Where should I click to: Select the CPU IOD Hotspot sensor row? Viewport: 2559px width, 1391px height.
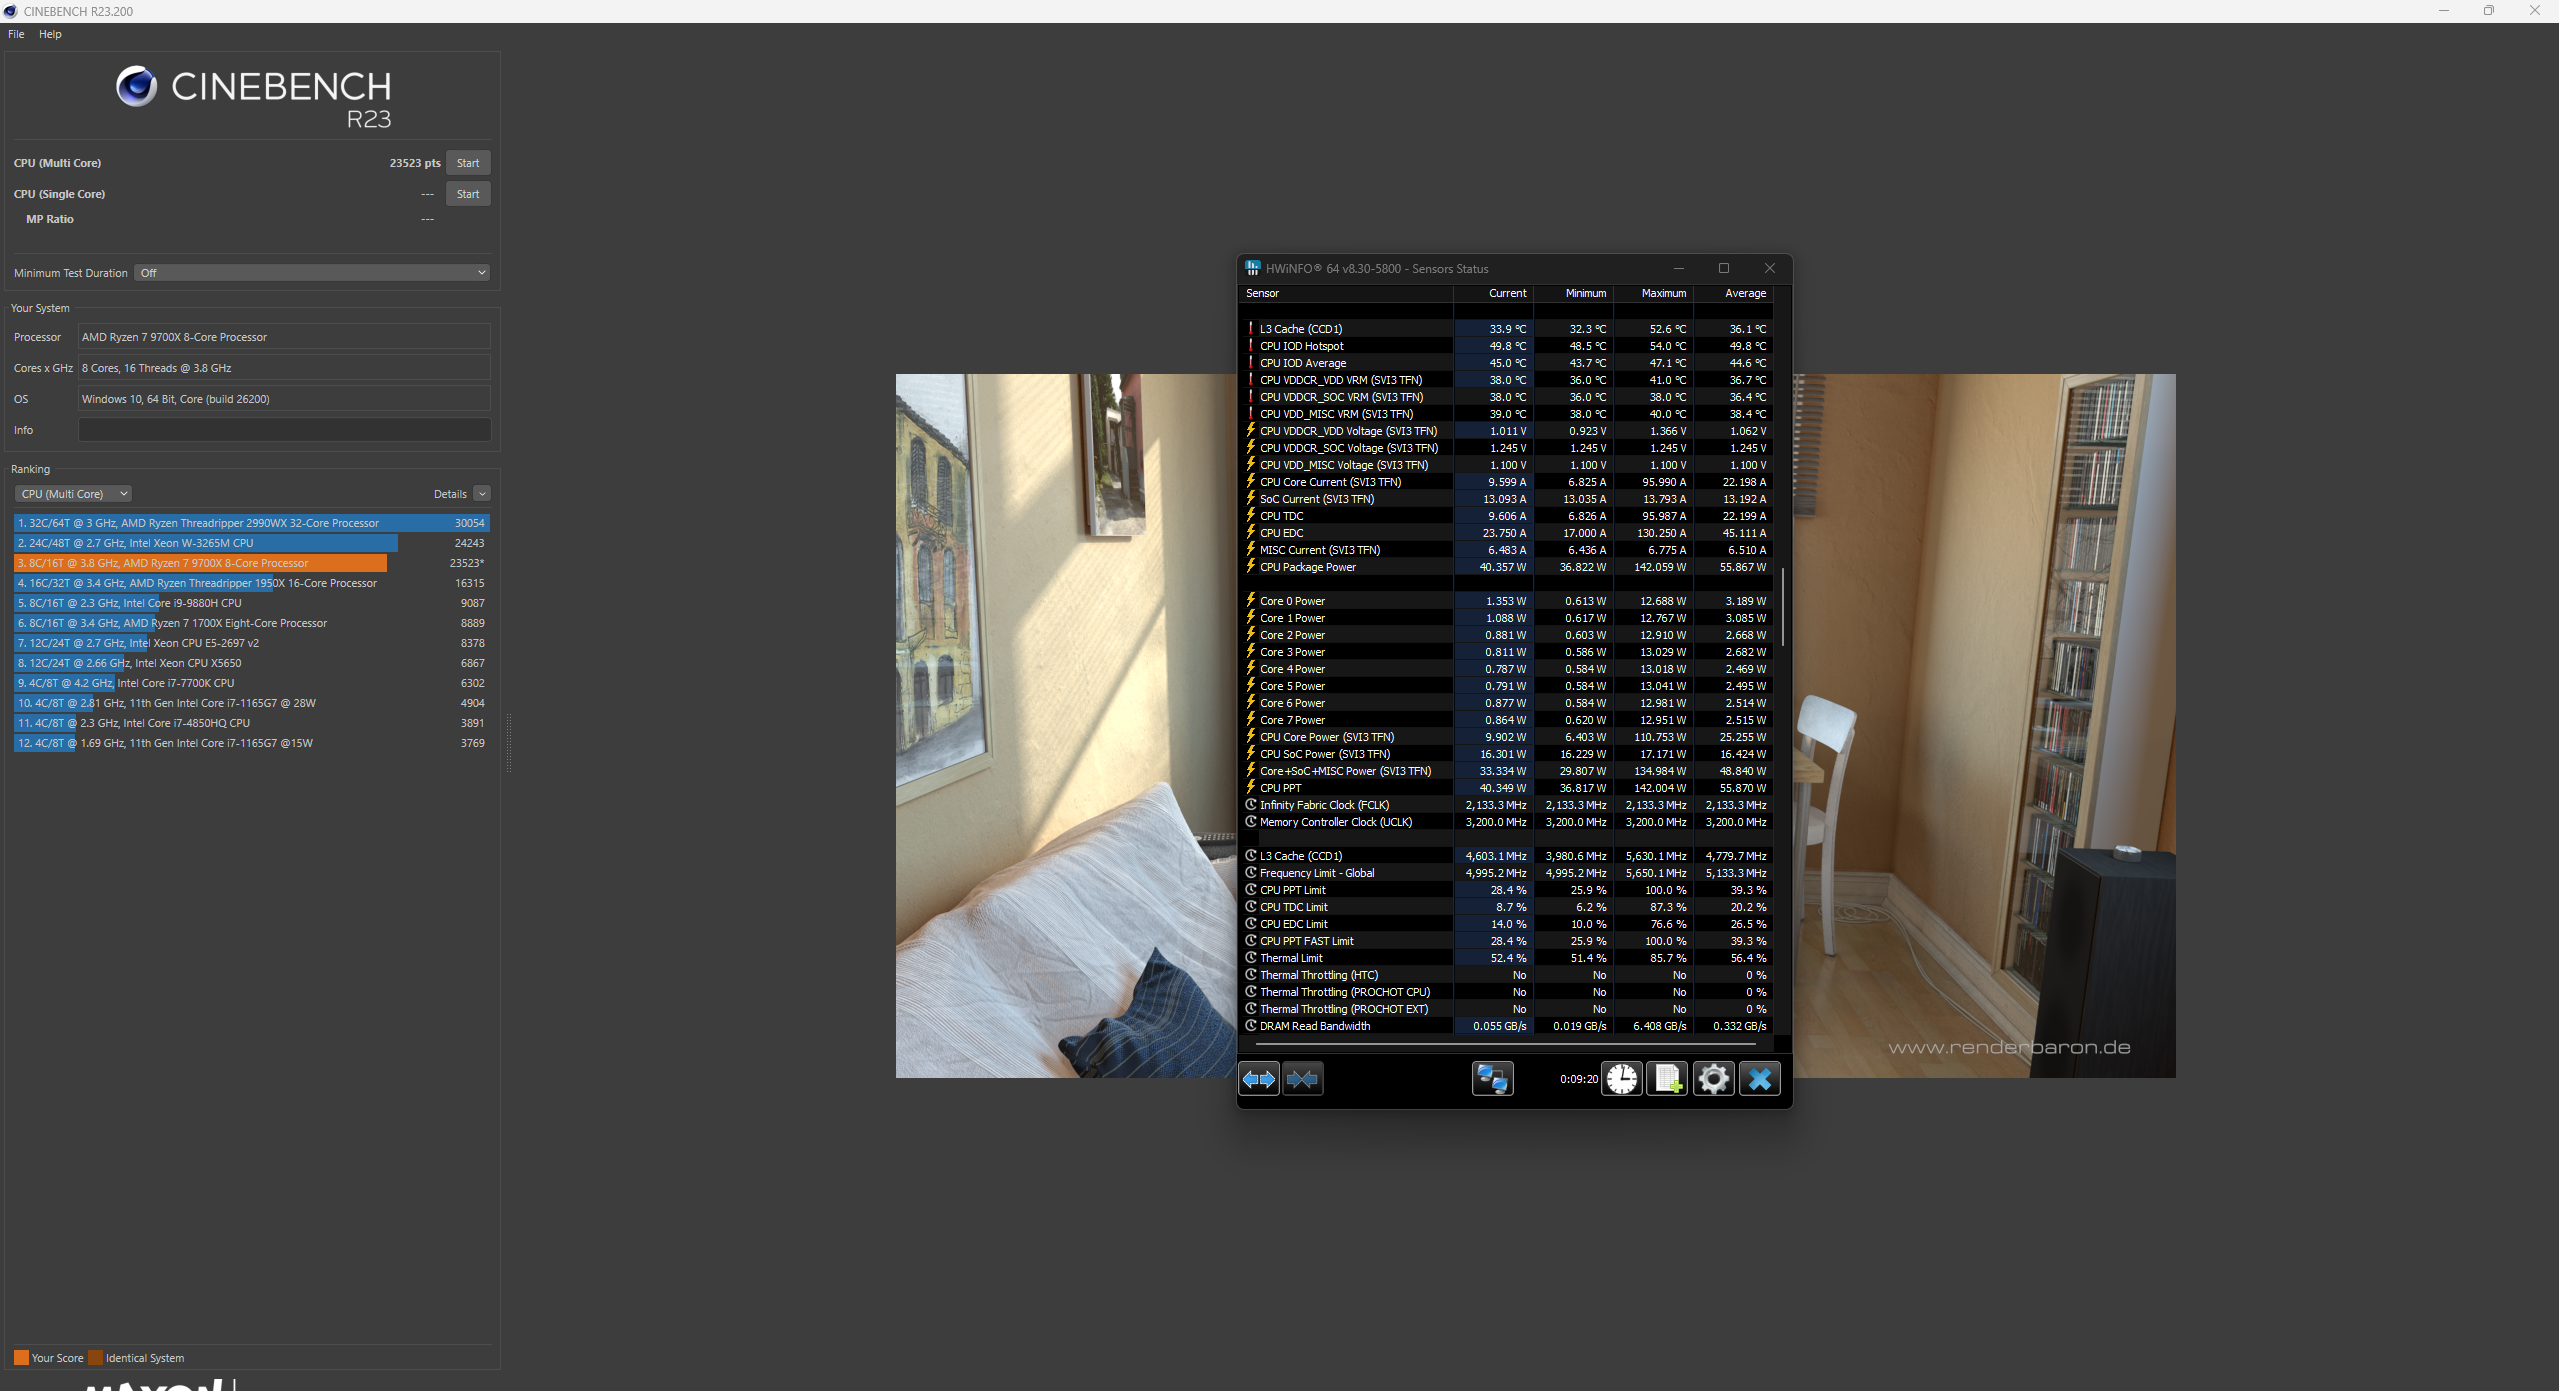[x=1506, y=346]
